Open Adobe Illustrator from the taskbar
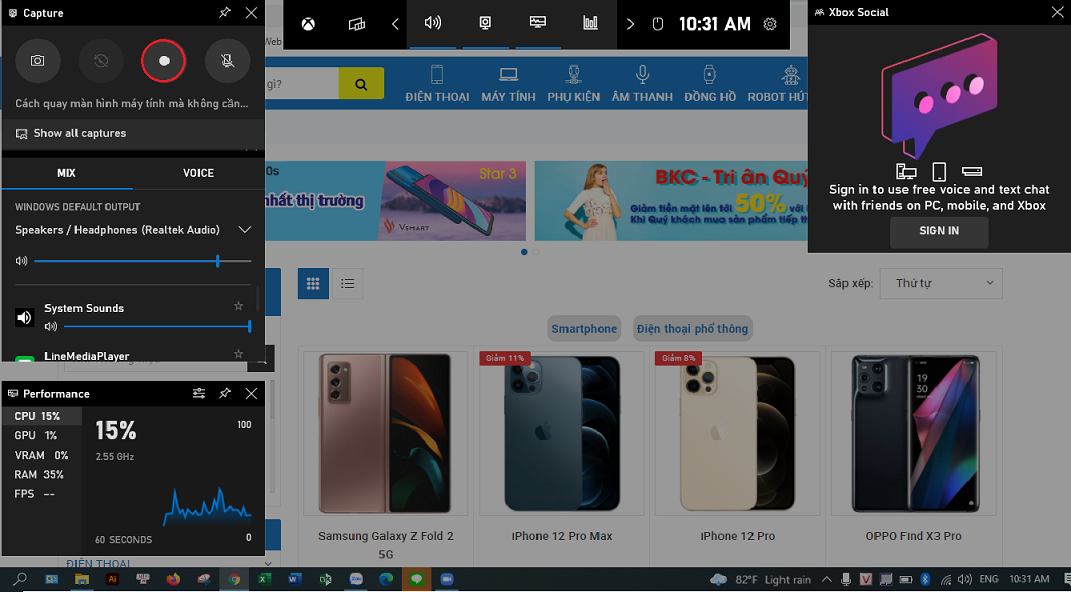The height and width of the screenshot is (592, 1071). pos(113,579)
